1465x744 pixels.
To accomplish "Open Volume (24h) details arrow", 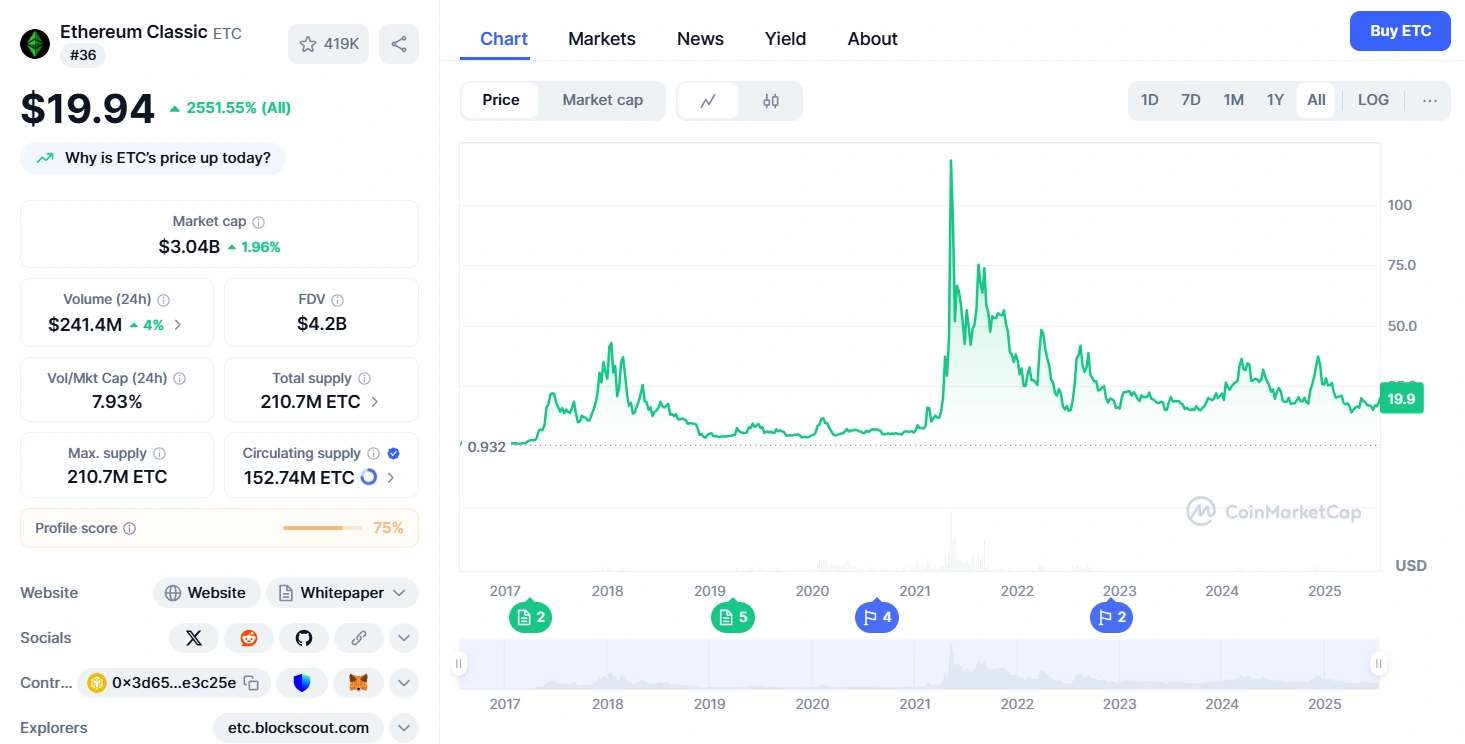I will point(178,324).
